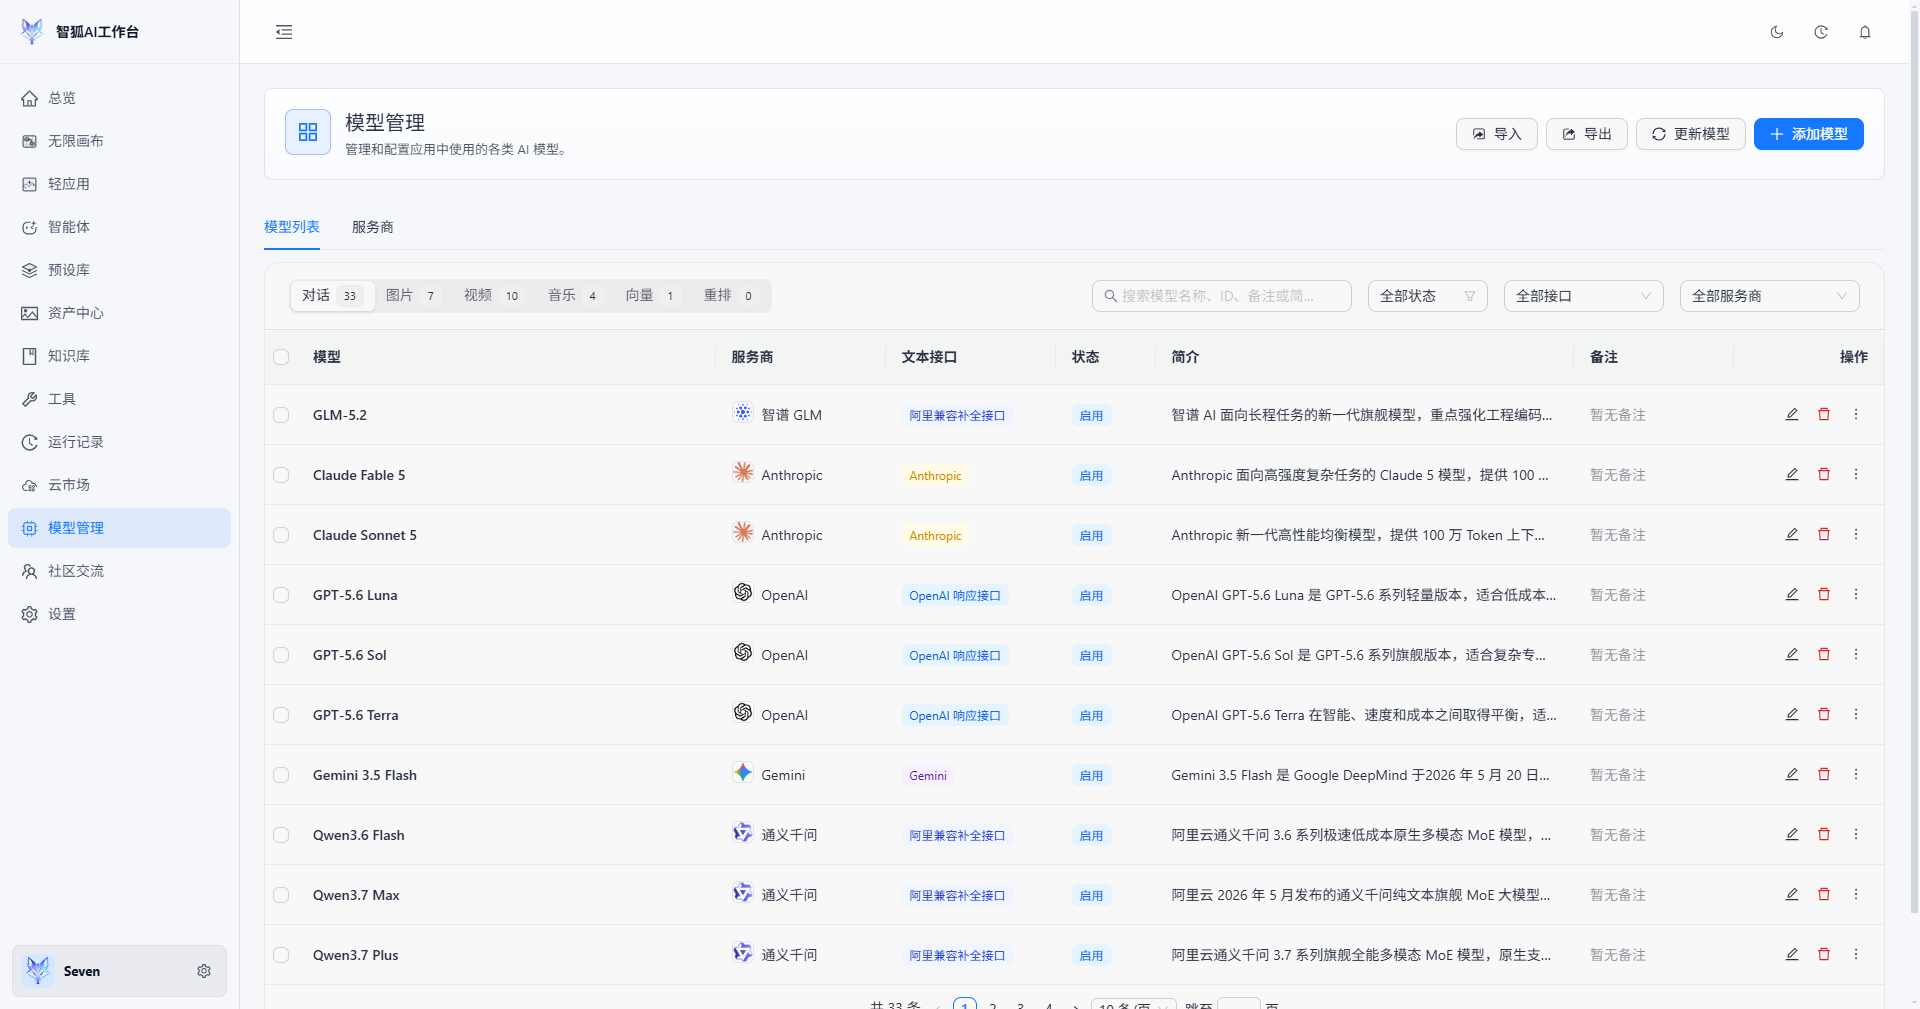Open 云市场 in the sidebar
The height and width of the screenshot is (1009, 1920).
pyautogui.click(x=119, y=485)
